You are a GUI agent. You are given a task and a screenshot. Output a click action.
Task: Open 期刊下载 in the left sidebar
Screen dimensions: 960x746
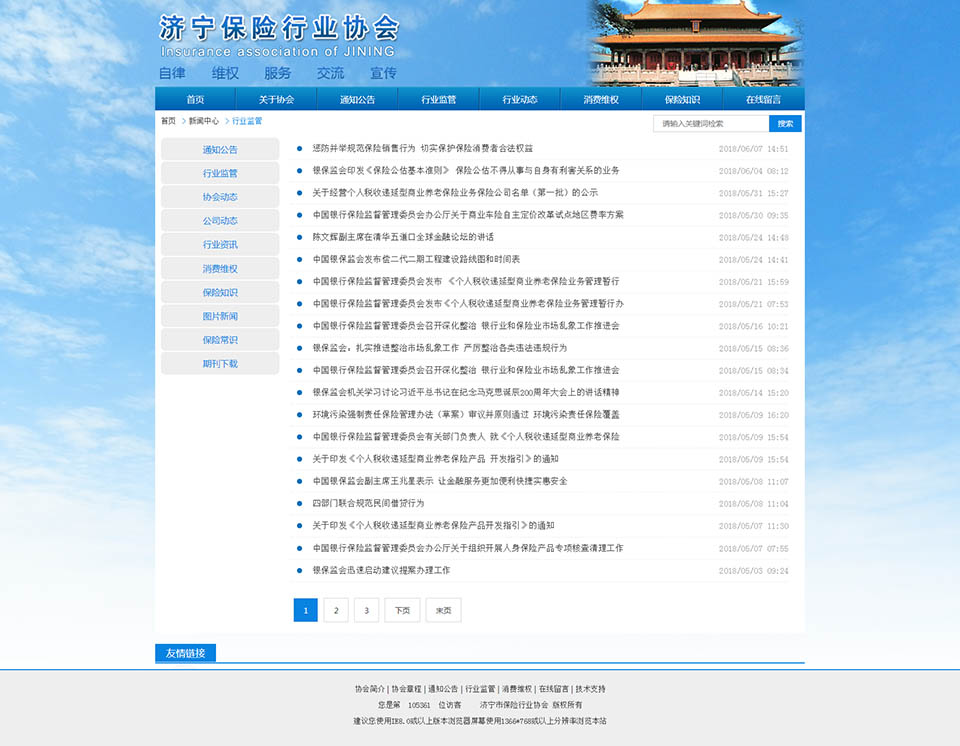[220, 363]
